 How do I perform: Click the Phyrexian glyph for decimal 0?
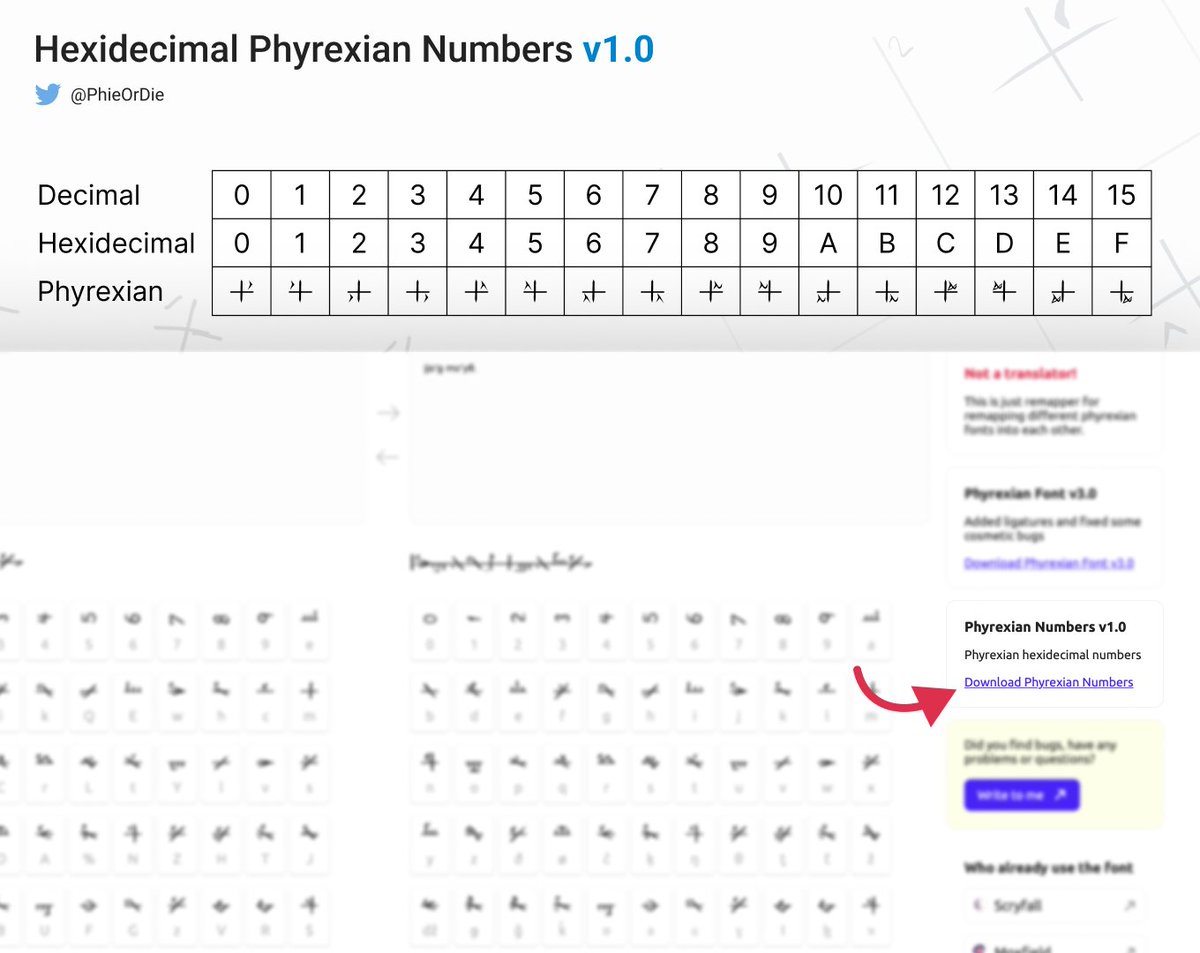242,291
